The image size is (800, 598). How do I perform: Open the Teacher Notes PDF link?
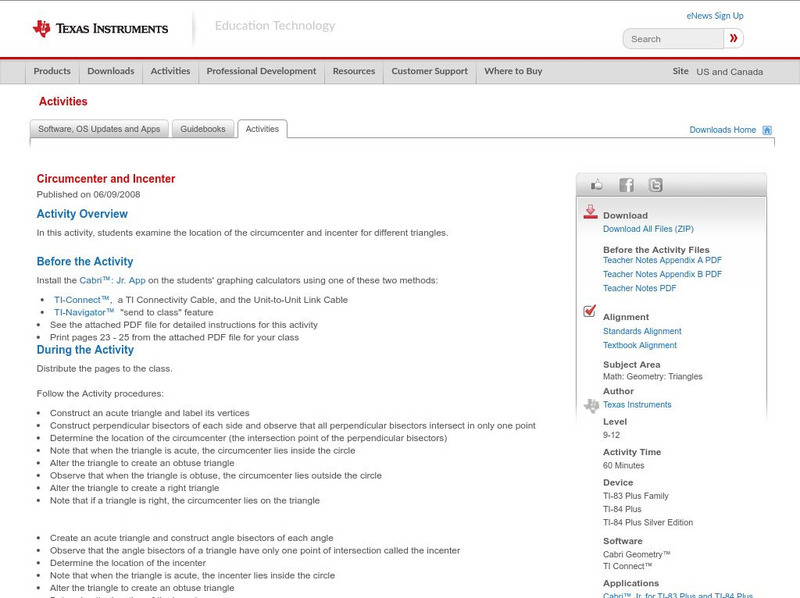(639, 288)
